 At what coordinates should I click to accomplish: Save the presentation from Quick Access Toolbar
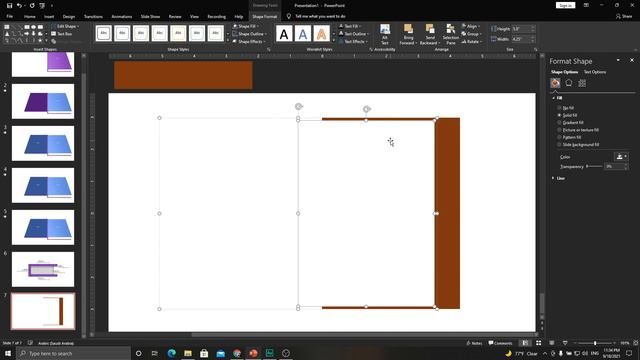point(9,6)
